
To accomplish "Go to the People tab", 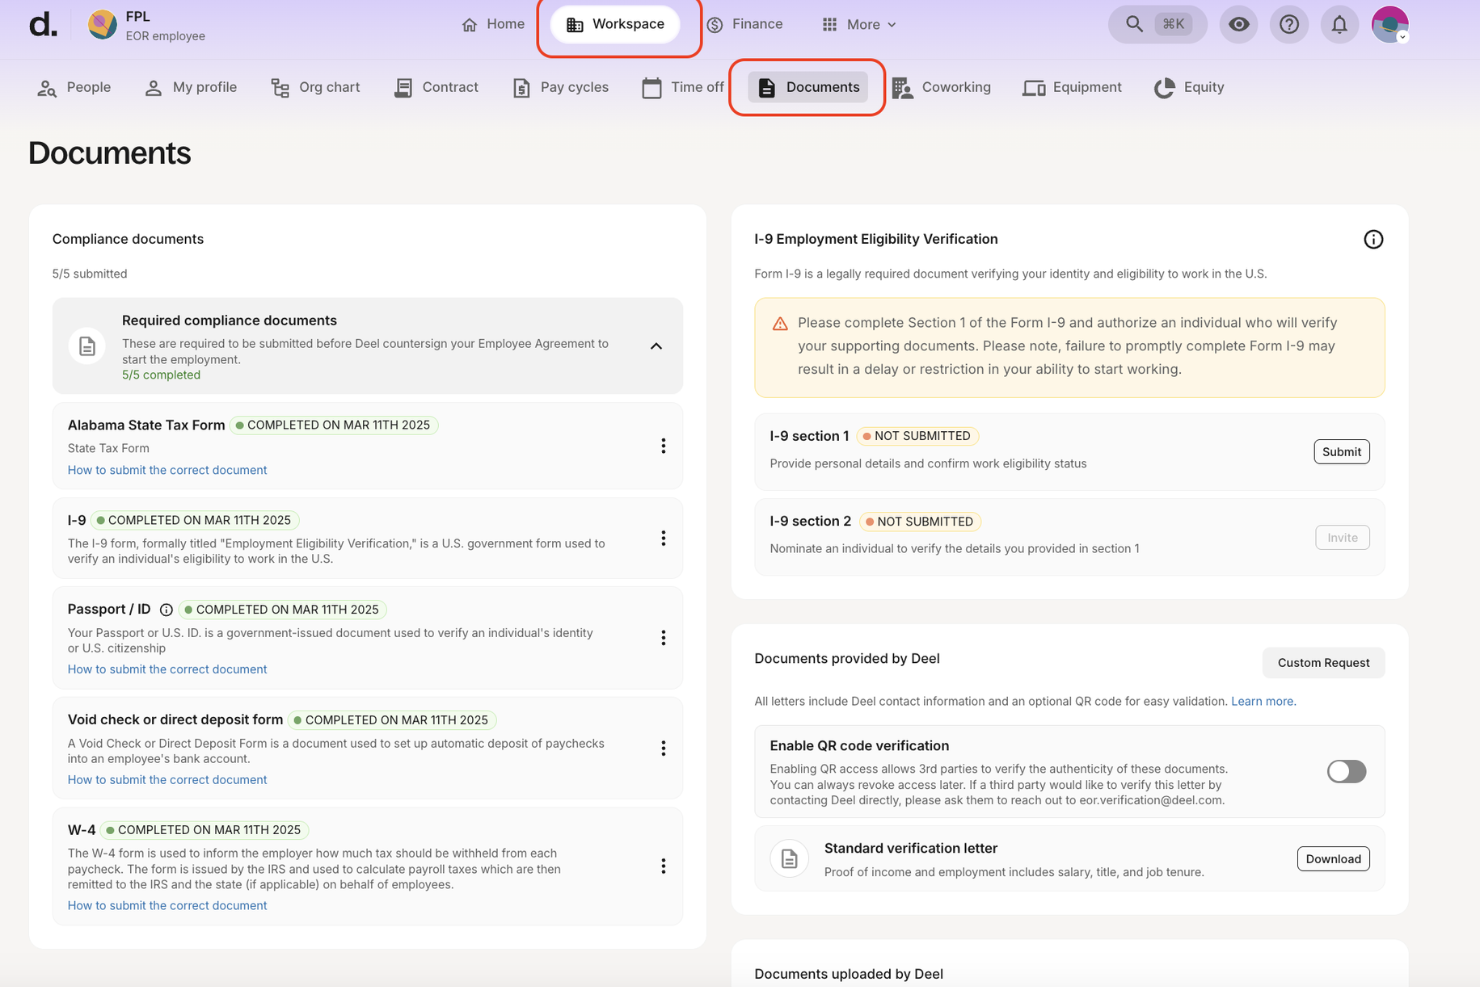I will click(x=73, y=87).
